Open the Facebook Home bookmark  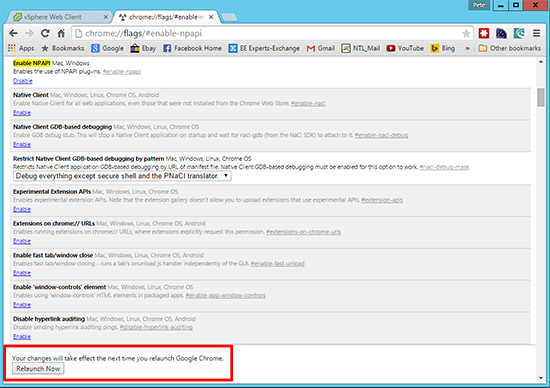(x=192, y=48)
